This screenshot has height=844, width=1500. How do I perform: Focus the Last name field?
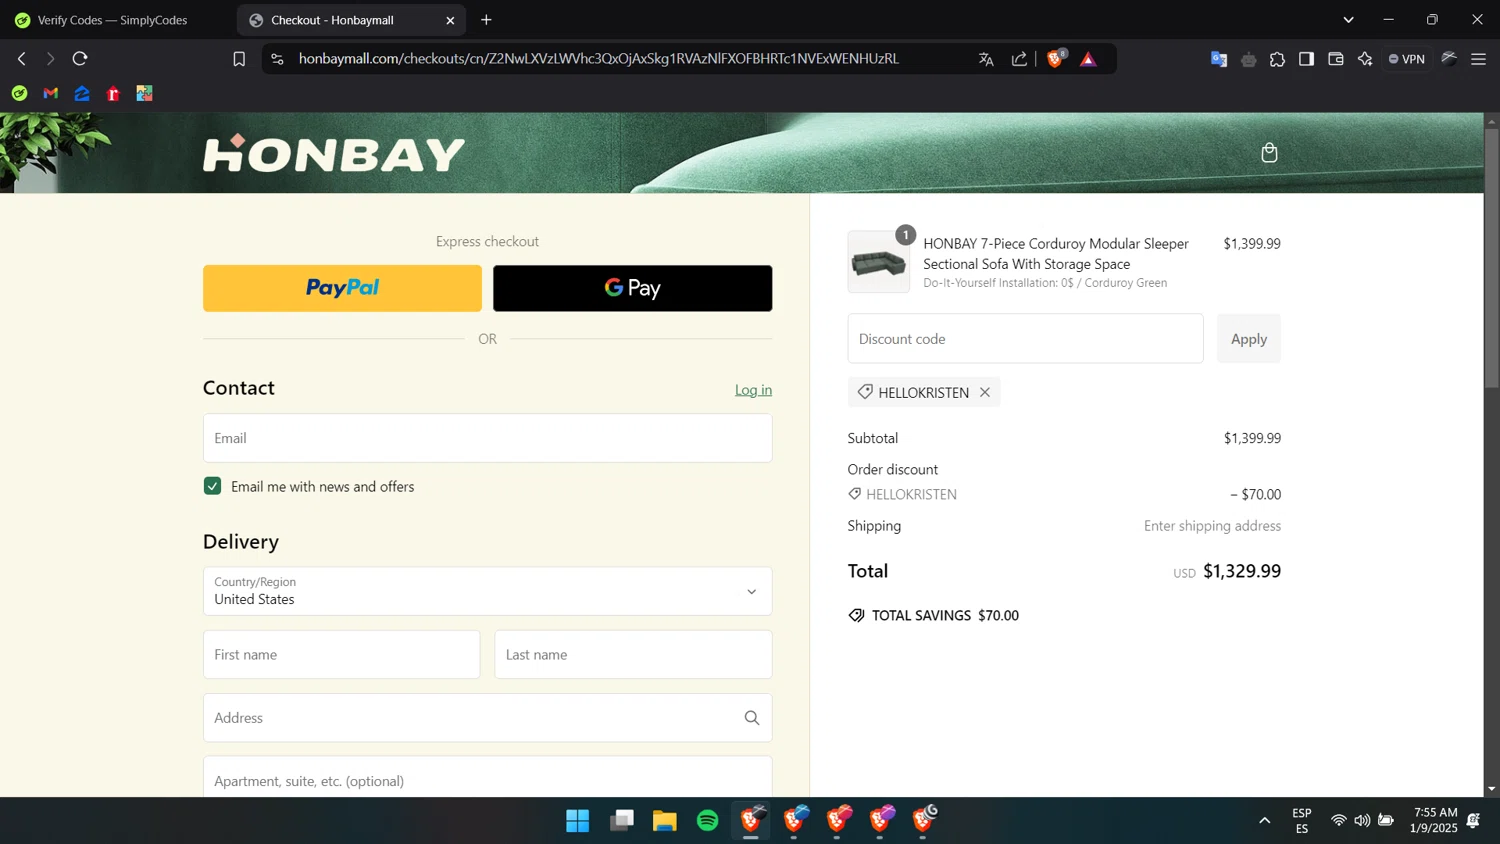point(633,655)
